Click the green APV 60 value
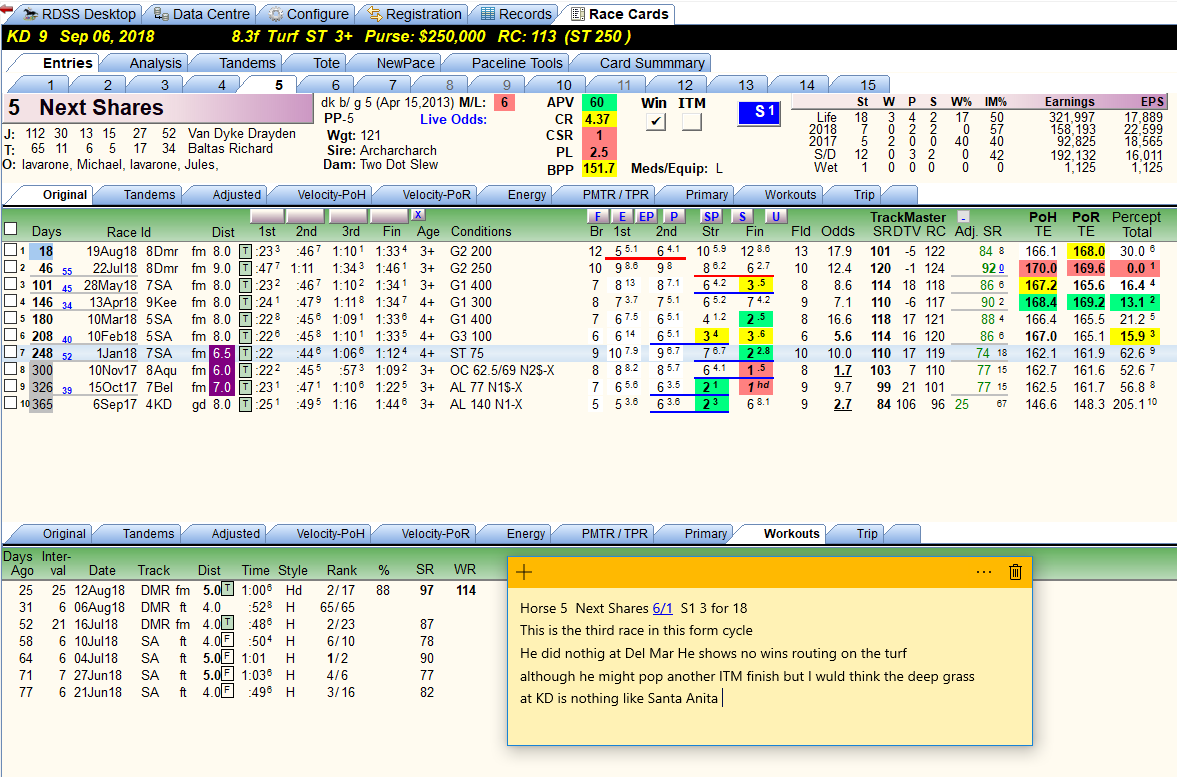This screenshot has width=1177, height=777. coord(598,102)
